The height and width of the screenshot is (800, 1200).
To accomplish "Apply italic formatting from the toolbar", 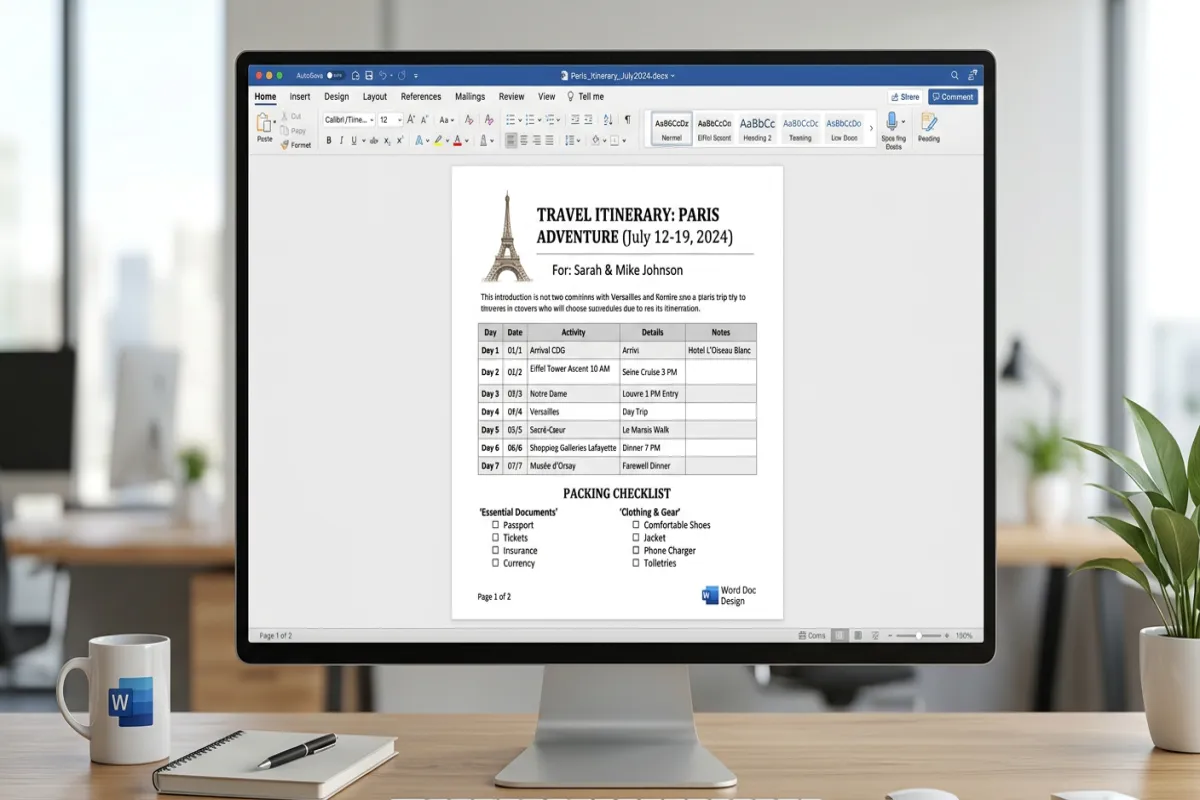I will click(x=341, y=140).
